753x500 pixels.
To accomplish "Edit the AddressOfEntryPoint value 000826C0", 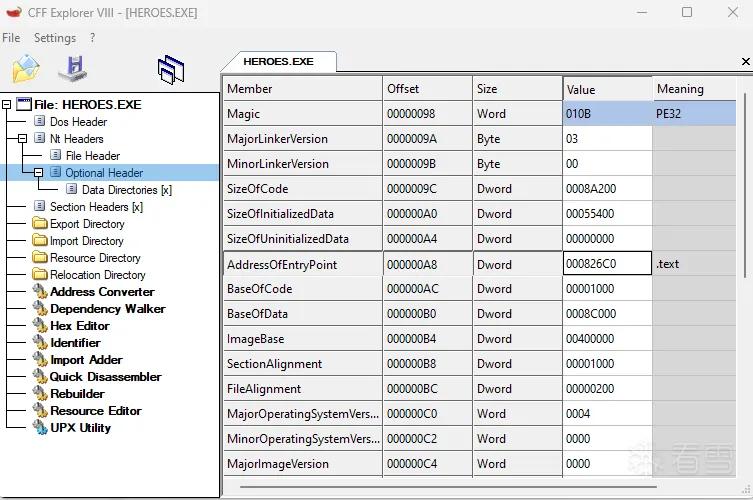I will click(x=607, y=264).
